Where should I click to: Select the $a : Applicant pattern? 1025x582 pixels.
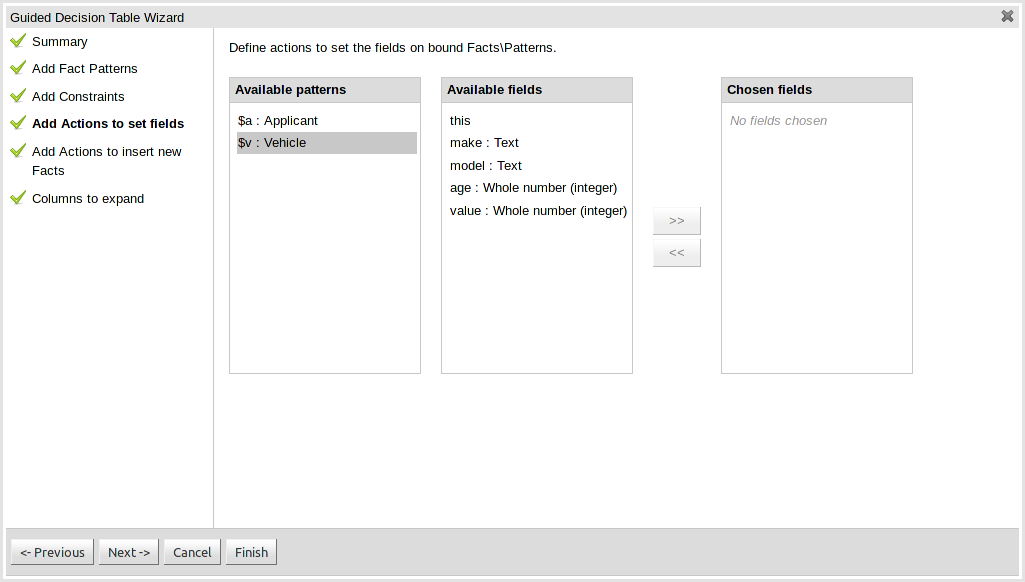tap(278, 121)
